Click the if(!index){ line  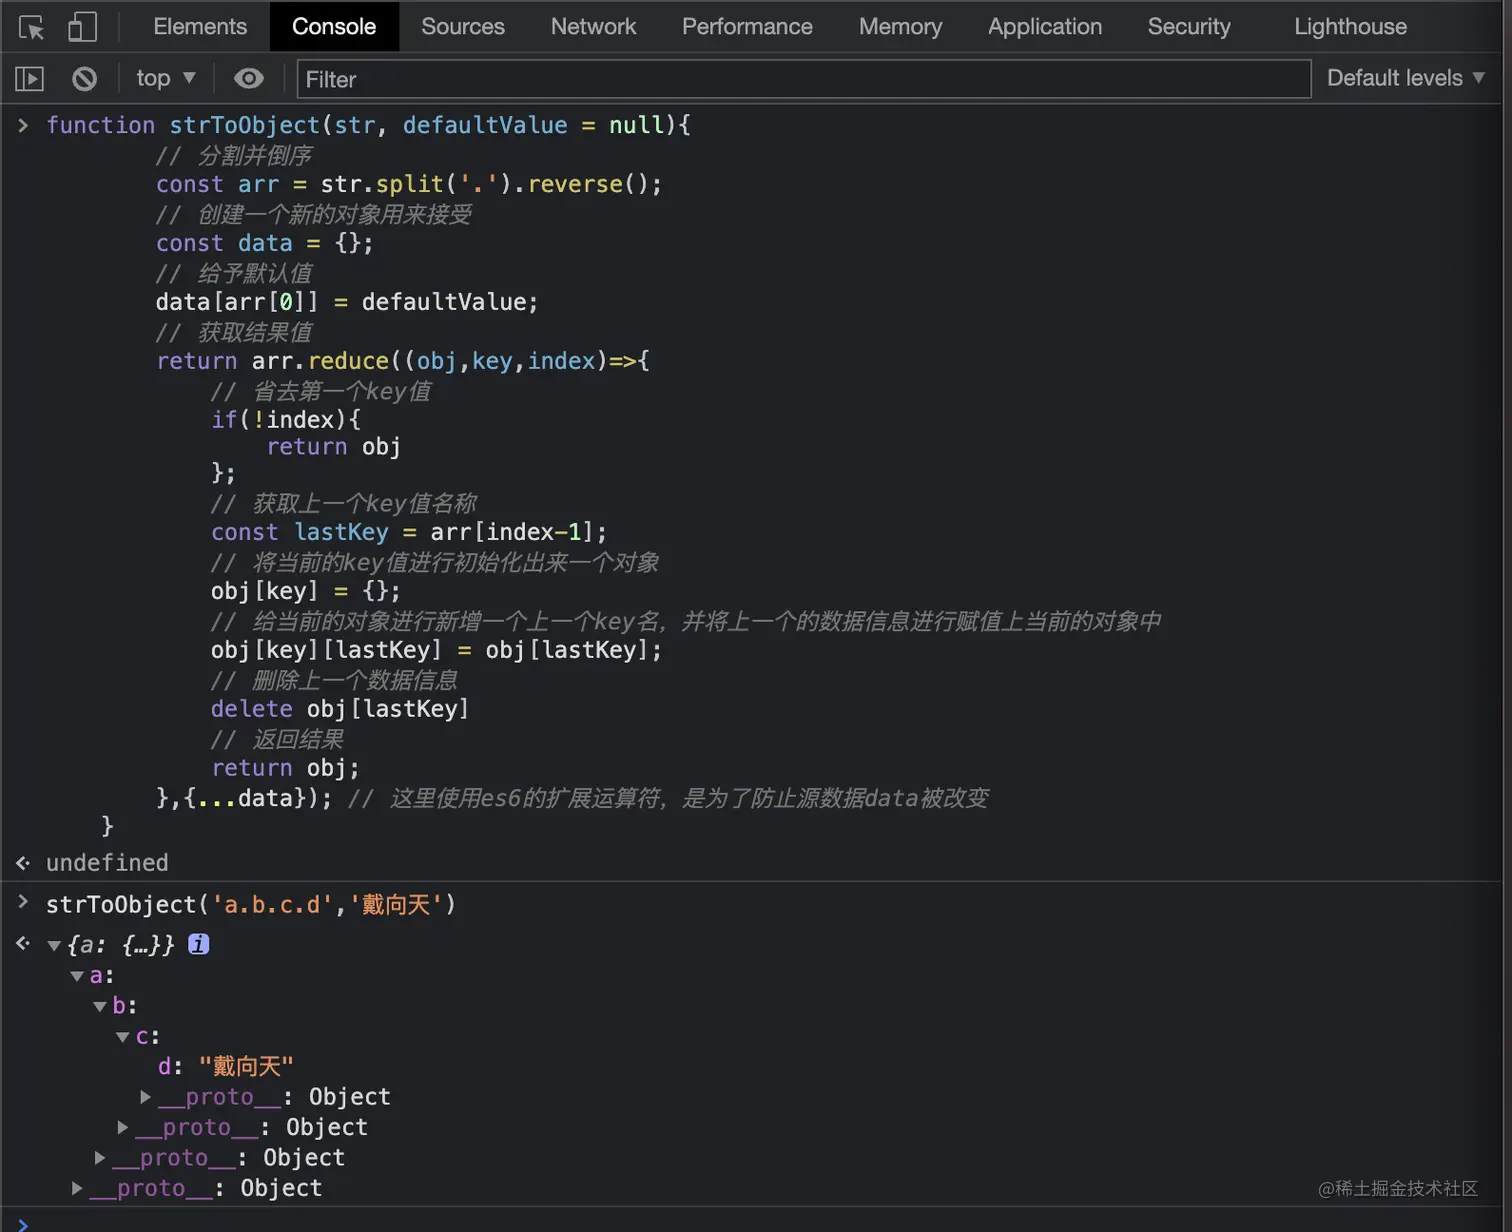click(286, 420)
